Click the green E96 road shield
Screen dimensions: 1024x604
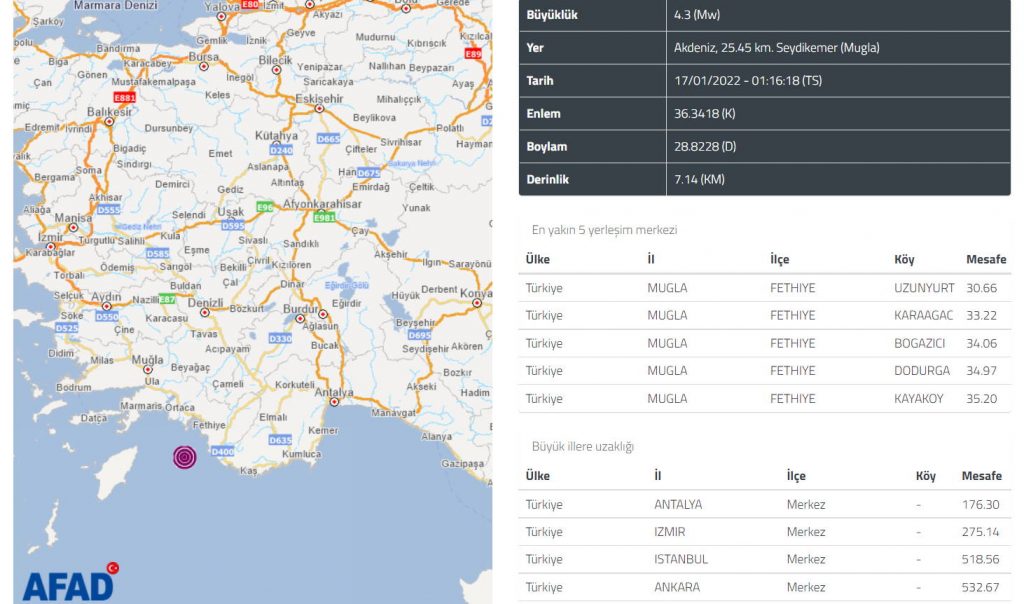(265, 207)
